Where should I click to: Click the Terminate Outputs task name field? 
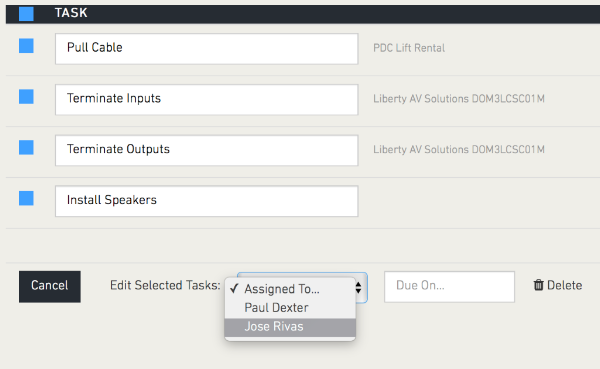207,150
